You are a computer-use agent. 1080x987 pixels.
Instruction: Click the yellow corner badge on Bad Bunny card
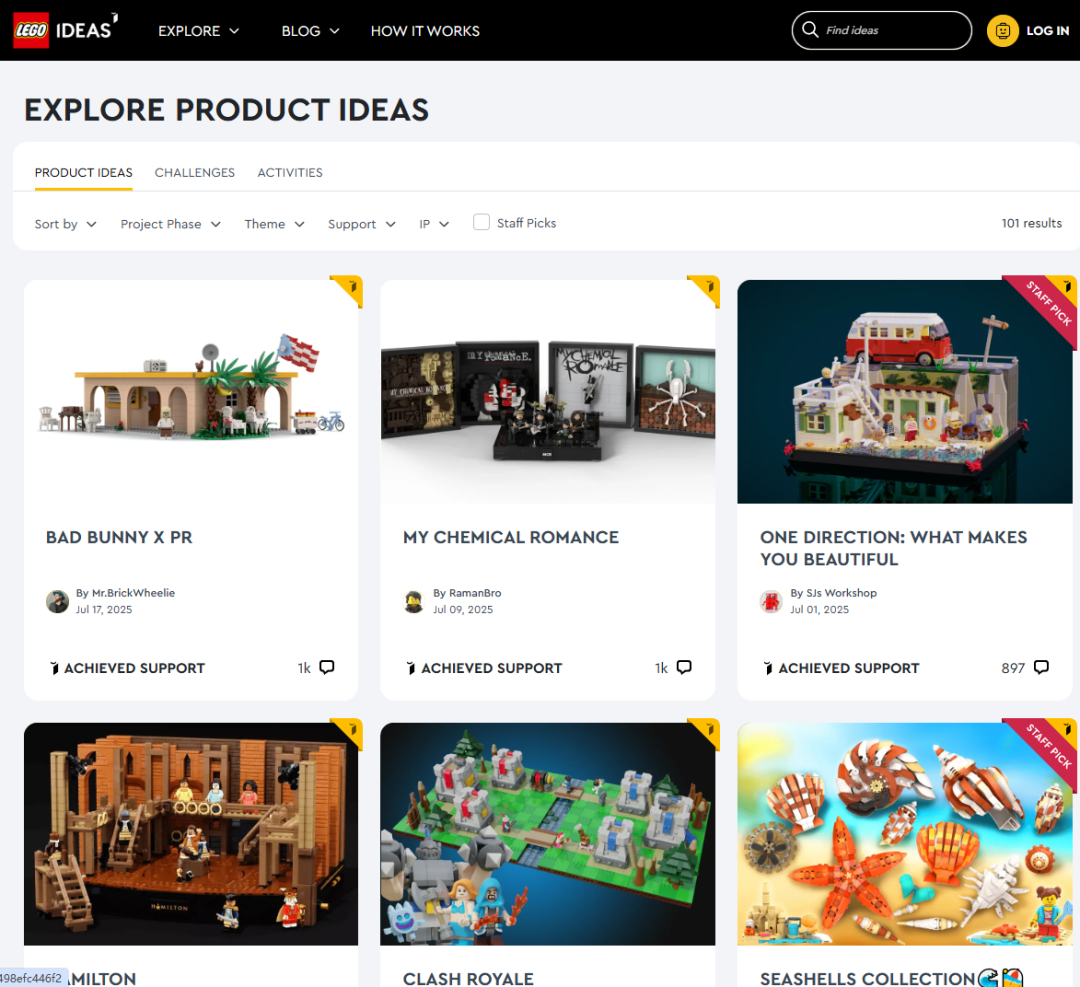(349, 289)
